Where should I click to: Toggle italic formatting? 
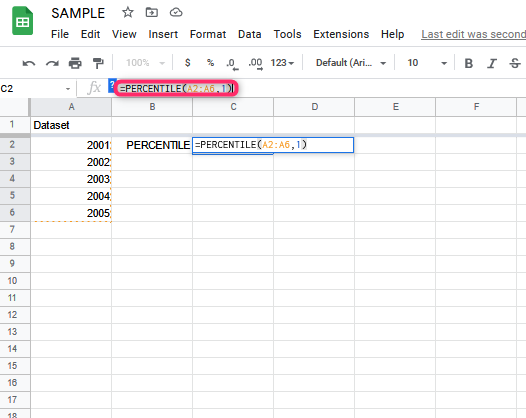coord(492,63)
